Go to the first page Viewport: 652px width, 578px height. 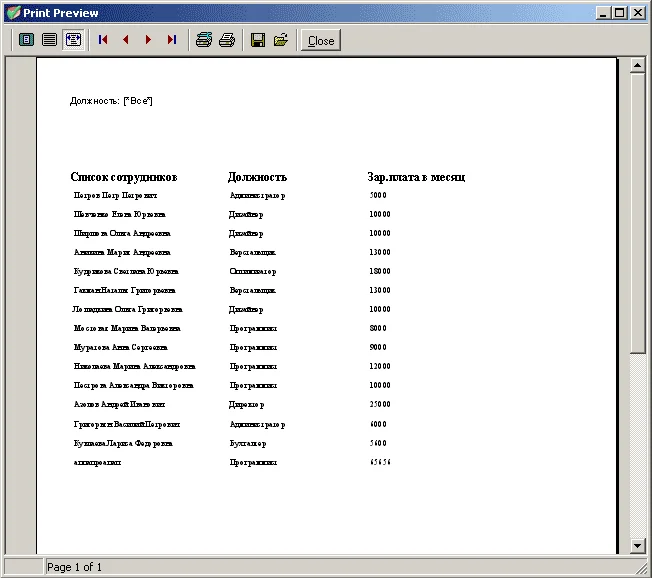(x=103, y=40)
